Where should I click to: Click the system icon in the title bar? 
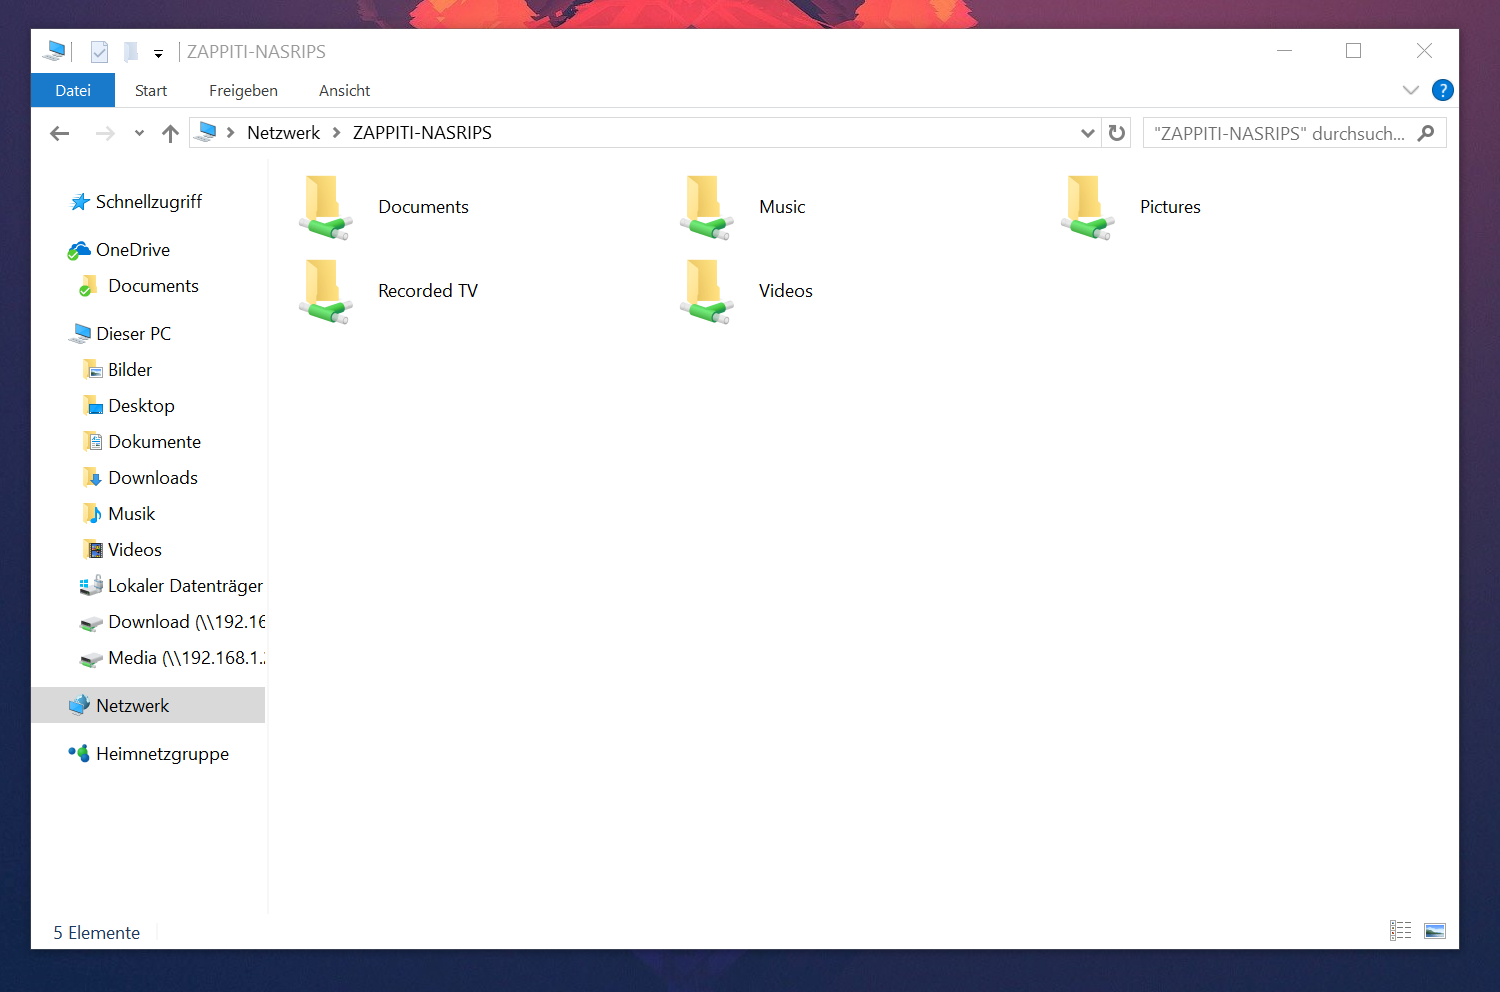[x=55, y=51]
